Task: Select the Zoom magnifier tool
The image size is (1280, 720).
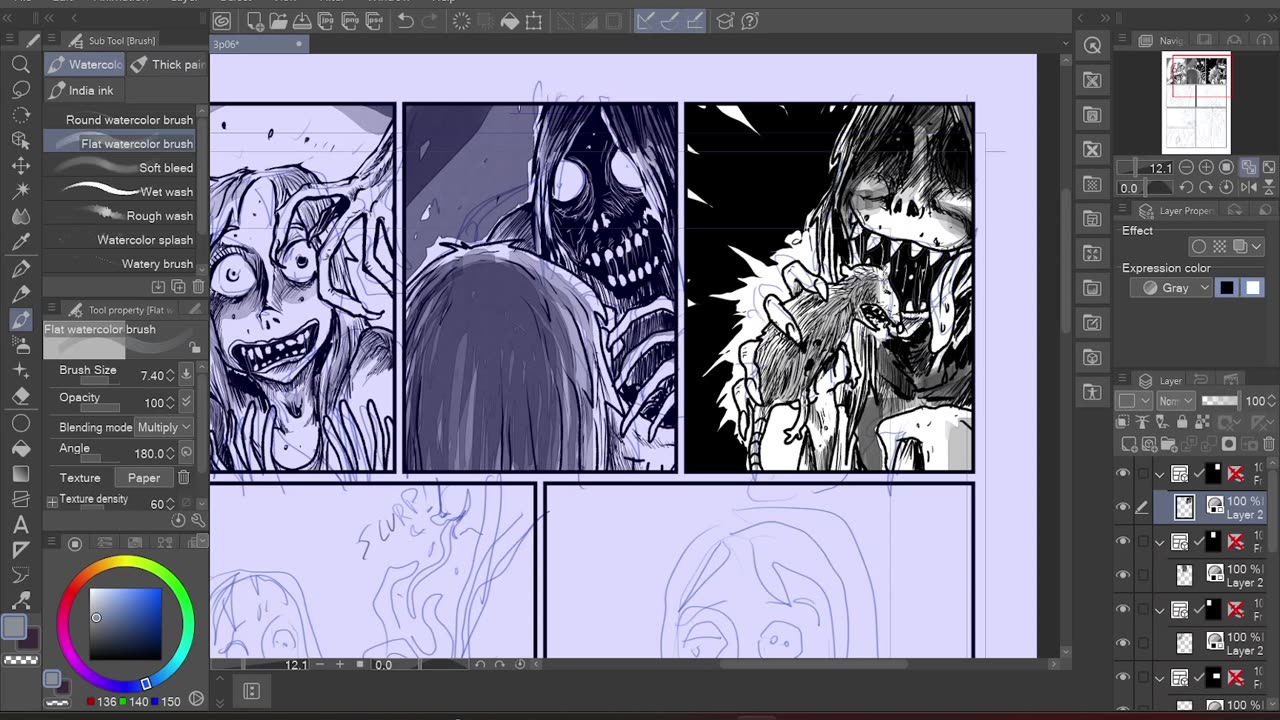Action: coord(20,65)
